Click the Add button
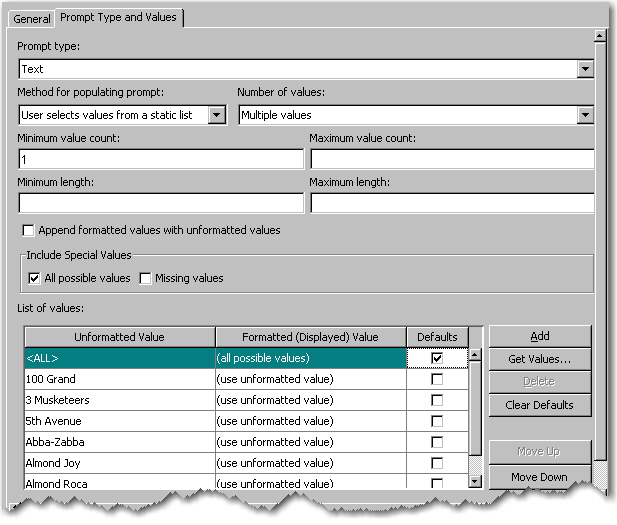Image resolution: width=617 pixels, height=525 pixels. coord(540,337)
